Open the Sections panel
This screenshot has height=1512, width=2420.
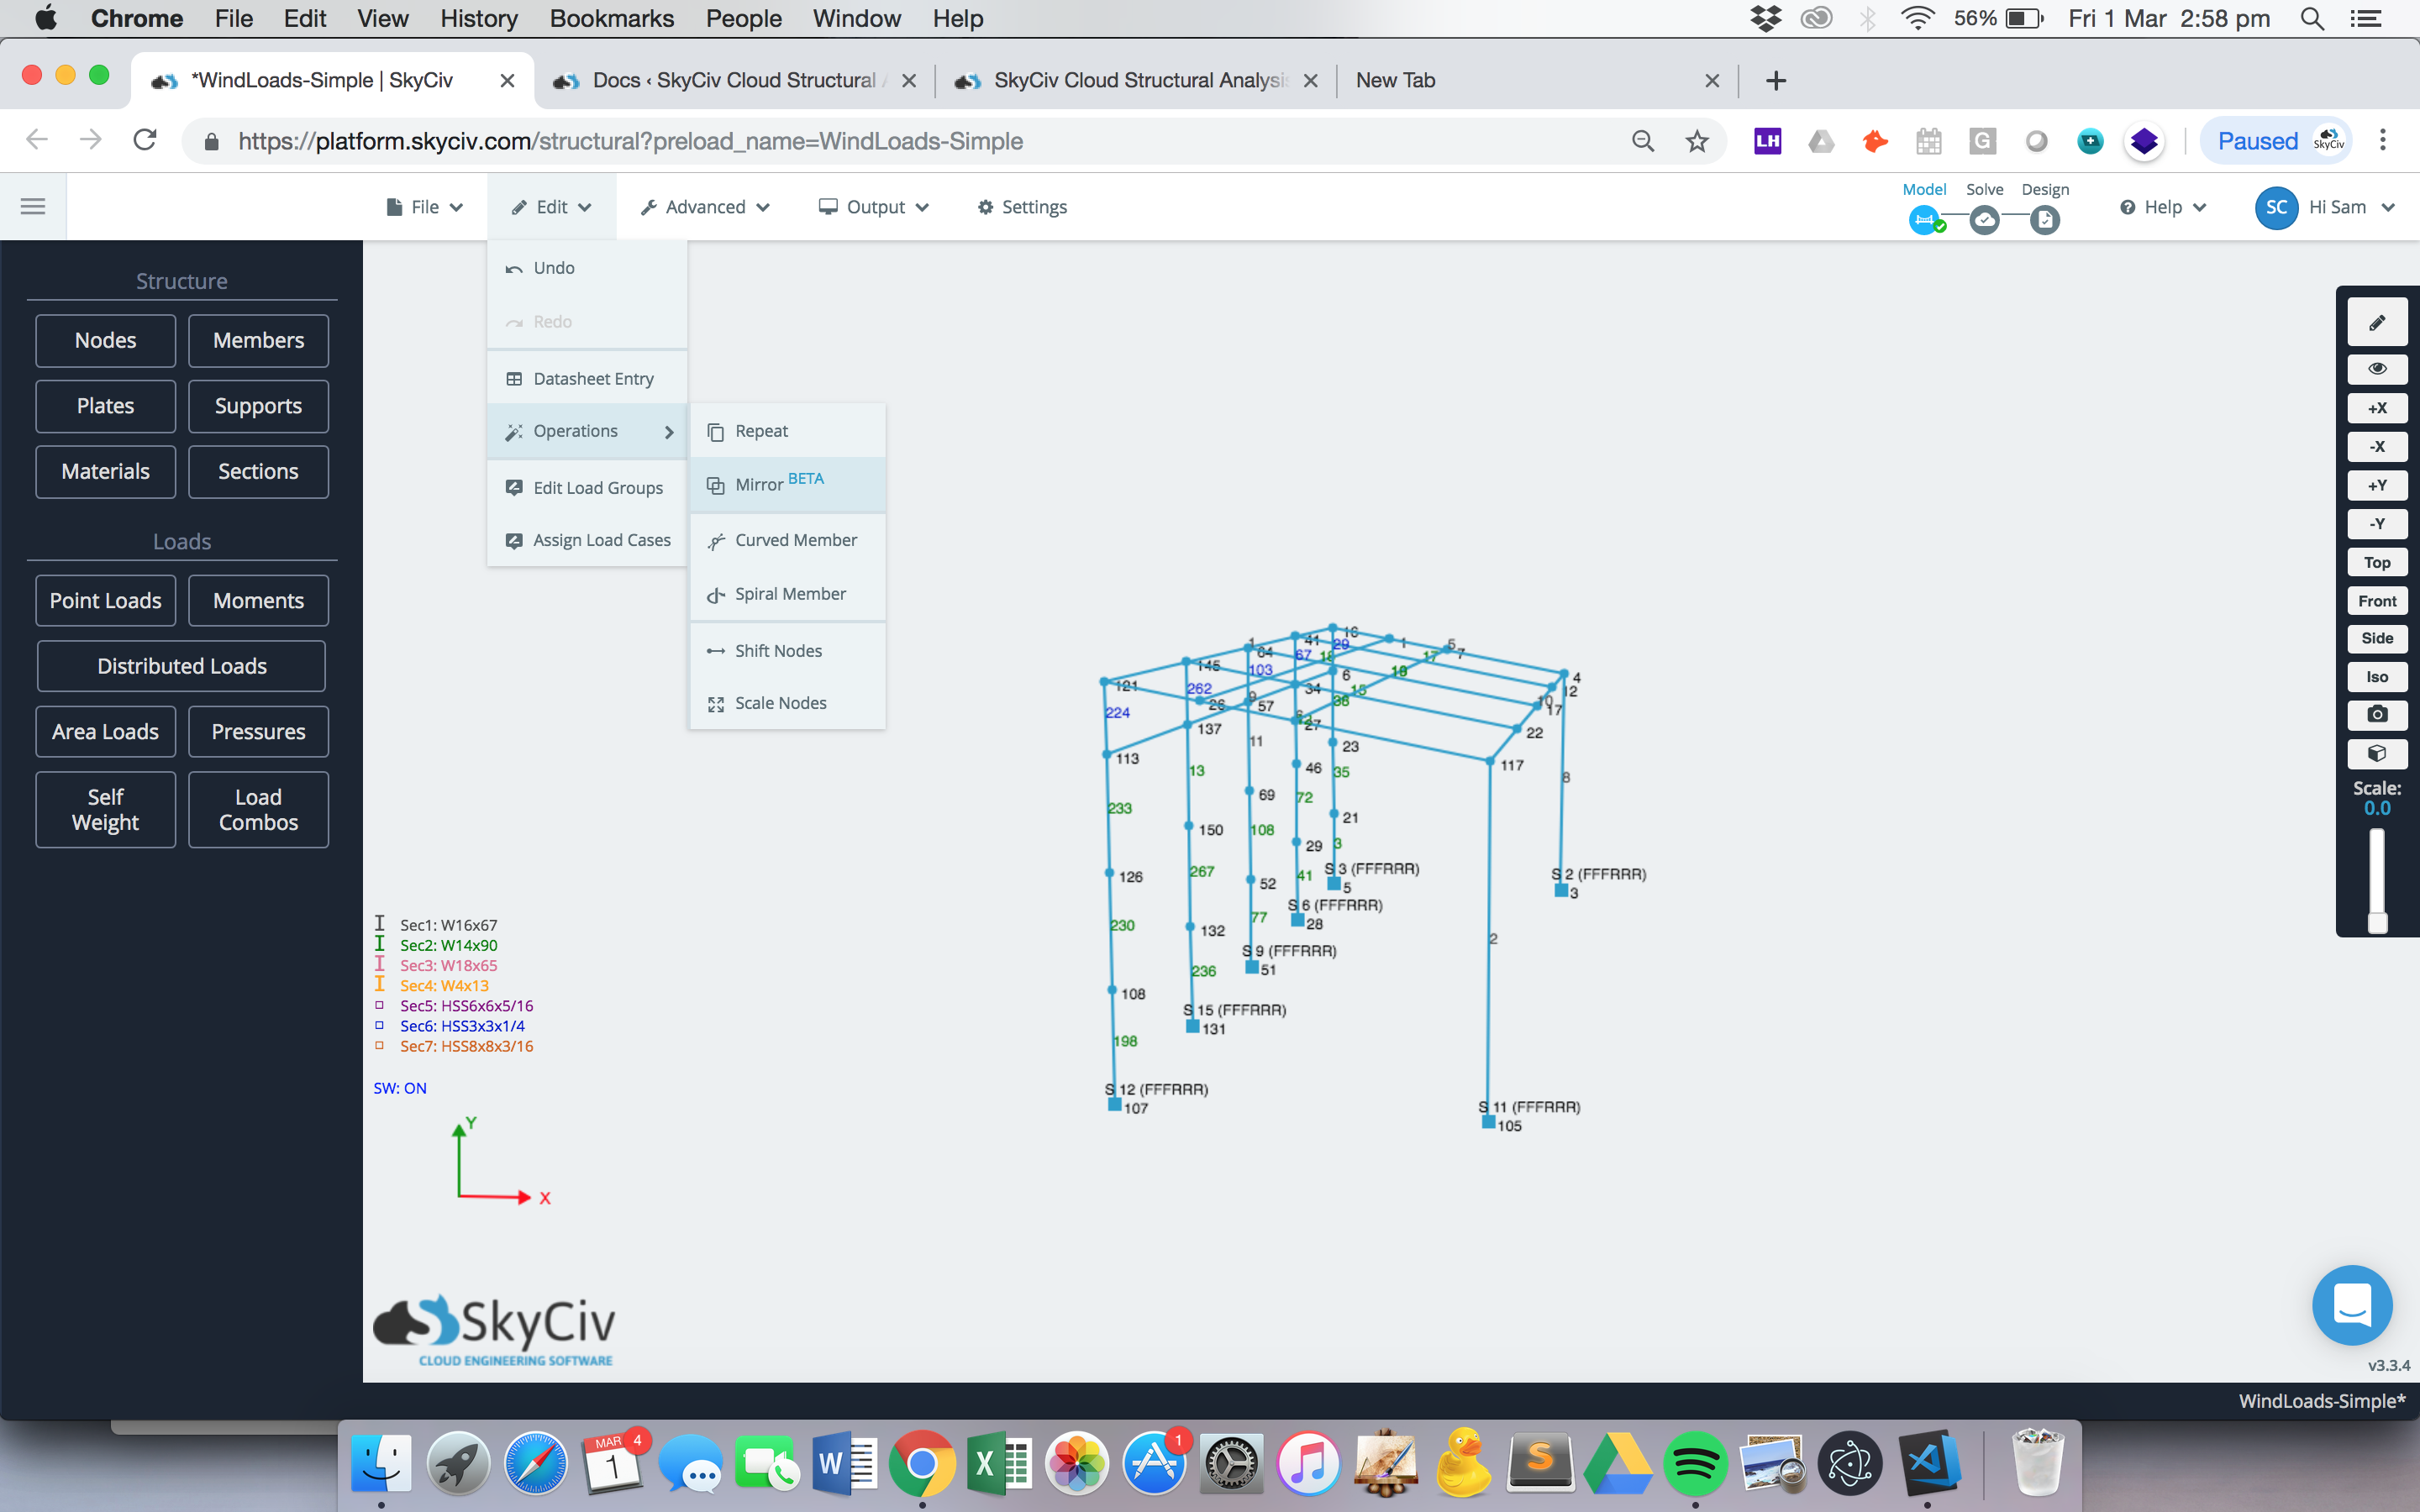[x=258, y=472]
